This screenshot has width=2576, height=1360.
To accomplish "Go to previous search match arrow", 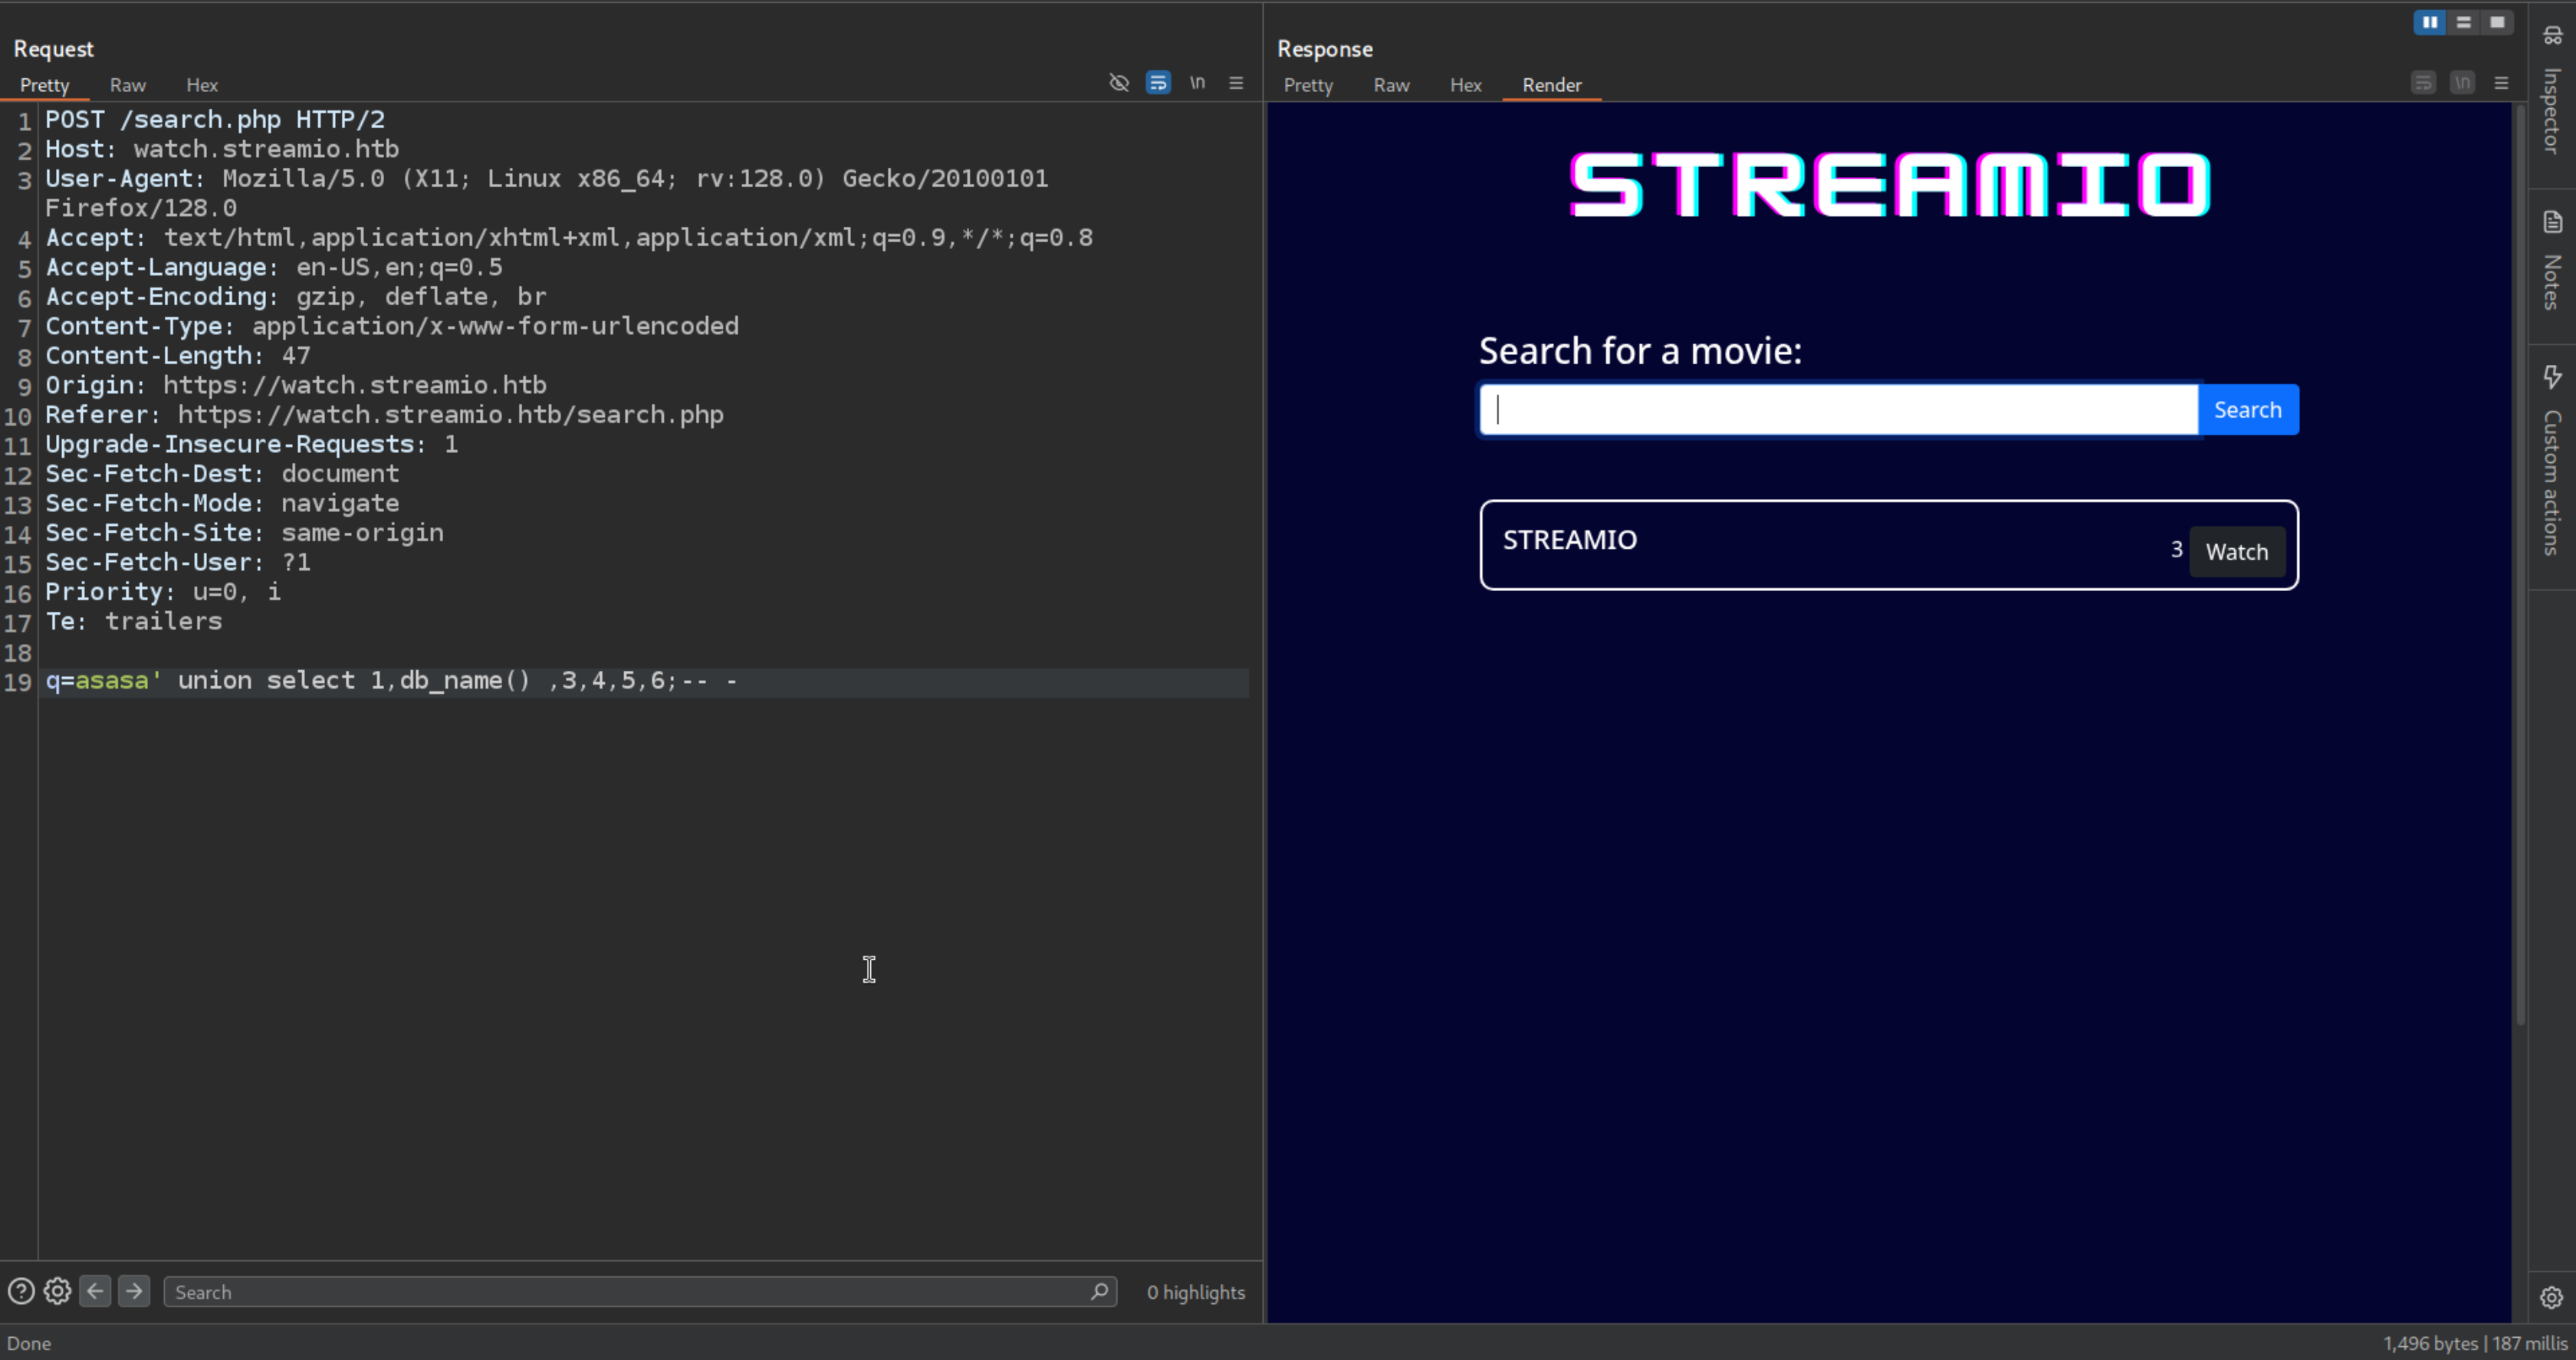I will point(95,1291).
